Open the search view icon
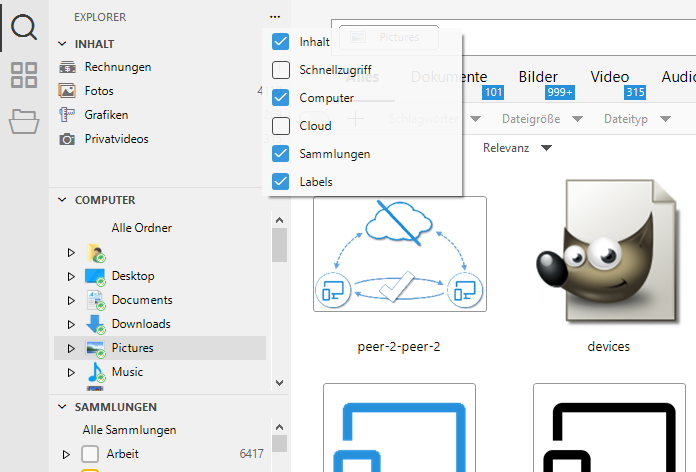The image size is (696, 472). [x=24, y=27]
